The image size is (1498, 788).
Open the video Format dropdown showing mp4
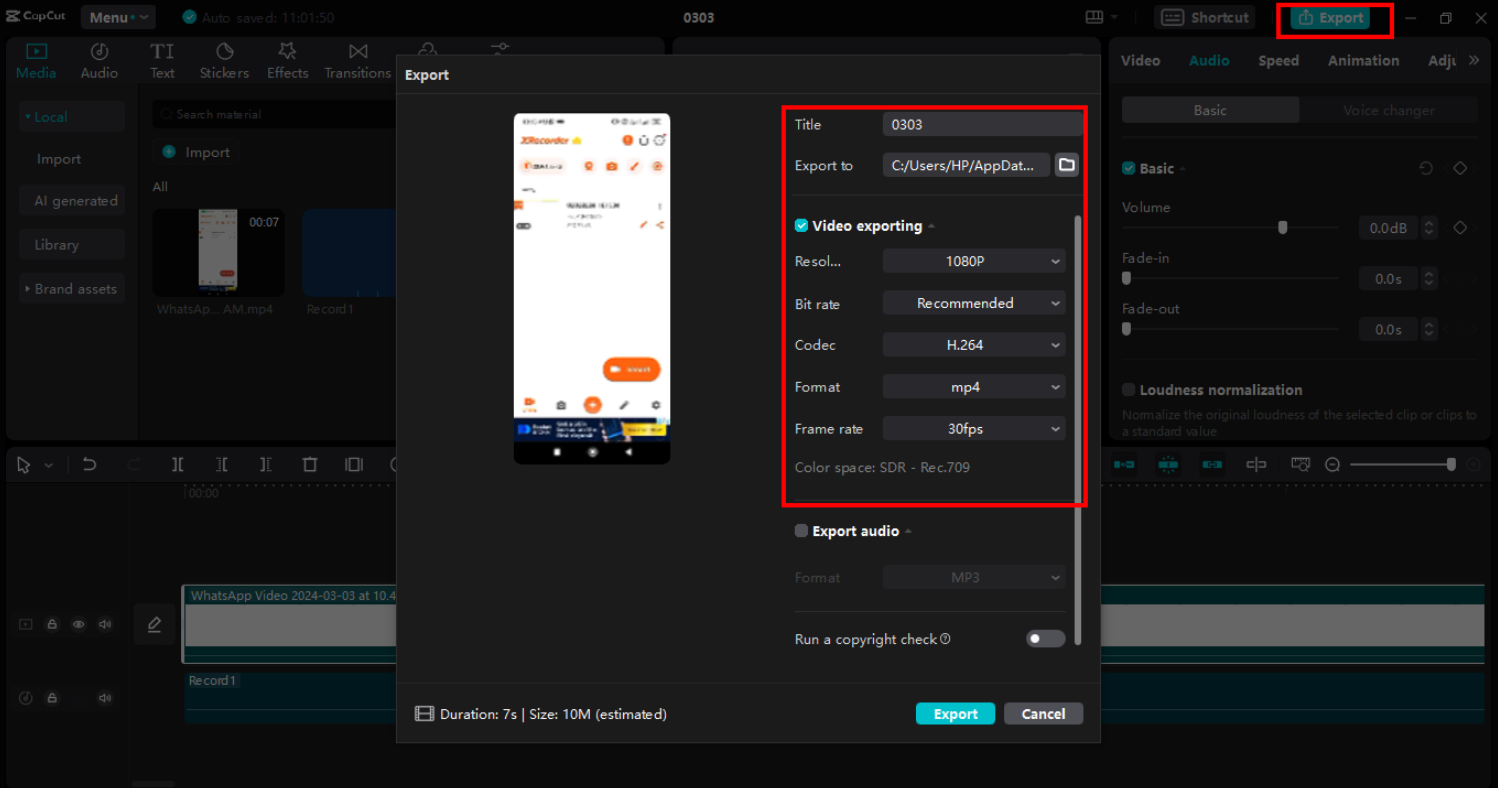pyautogui.click(x=974, y=387)
